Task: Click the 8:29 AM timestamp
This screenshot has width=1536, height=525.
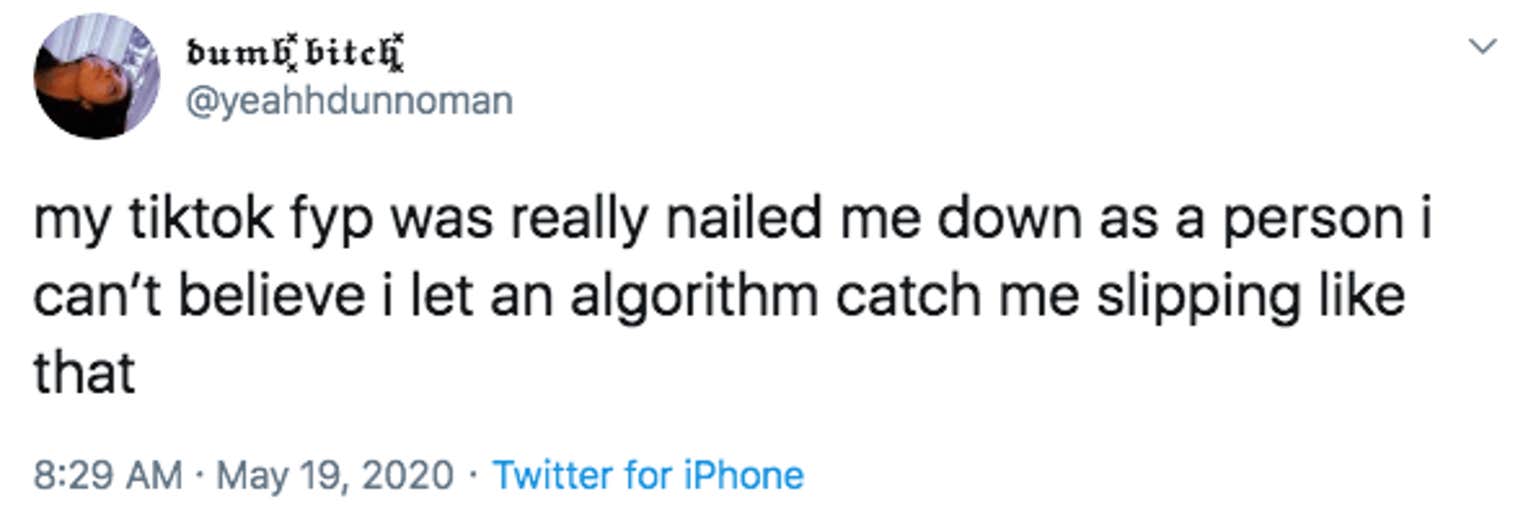Action: point(108,474)
